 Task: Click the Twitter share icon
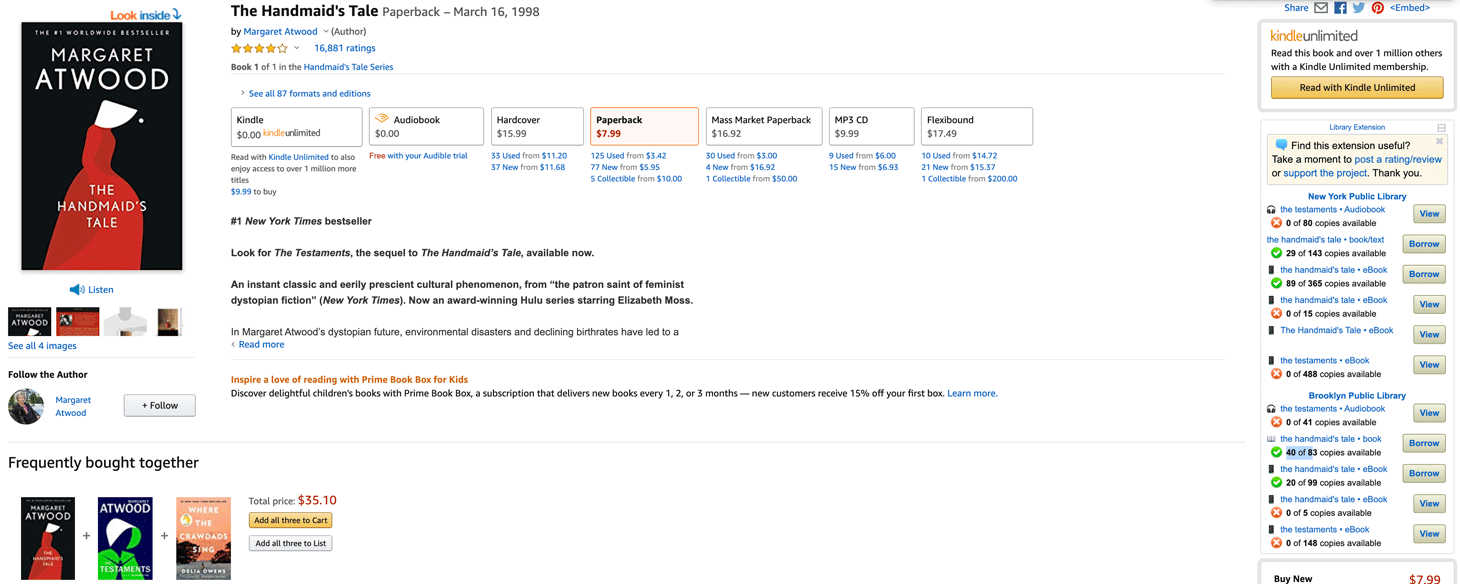pyautogui.click(x=1359, y=8)
